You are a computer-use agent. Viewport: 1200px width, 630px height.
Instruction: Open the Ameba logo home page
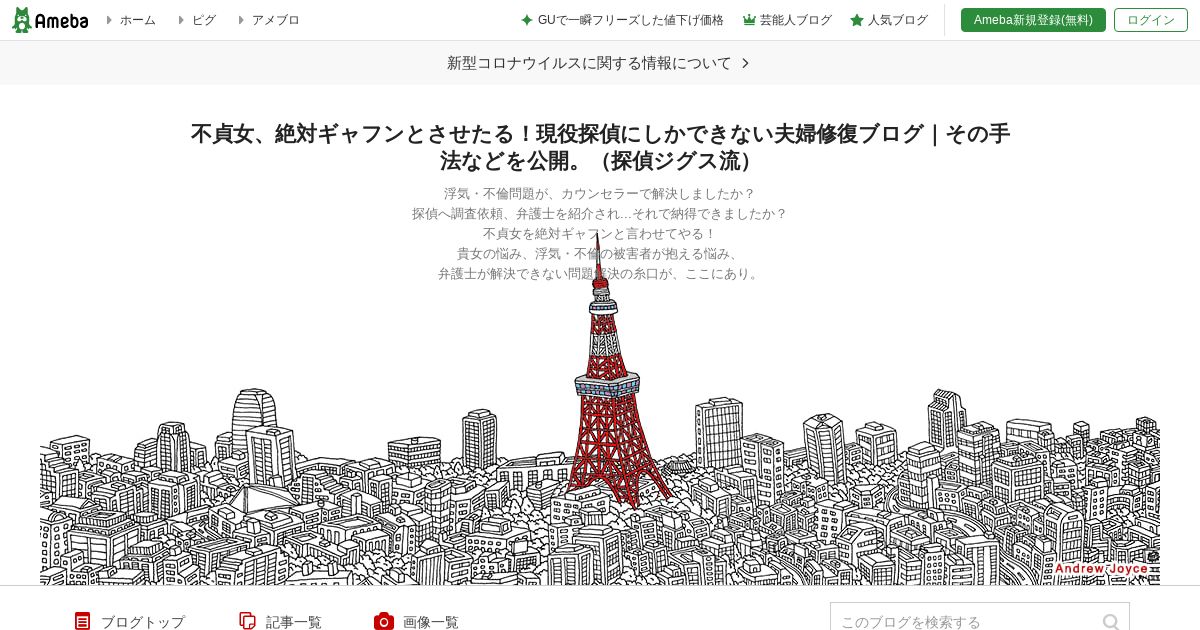tap(50, 20)
